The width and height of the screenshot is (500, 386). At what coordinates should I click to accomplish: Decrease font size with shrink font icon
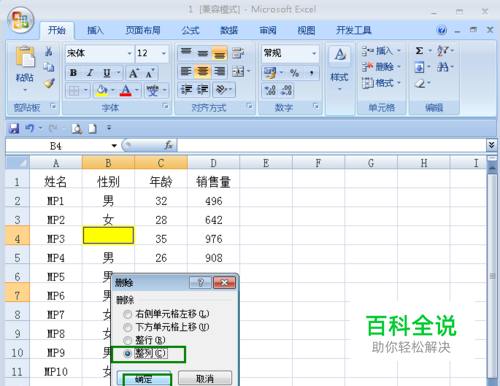[x=150, y=73]
